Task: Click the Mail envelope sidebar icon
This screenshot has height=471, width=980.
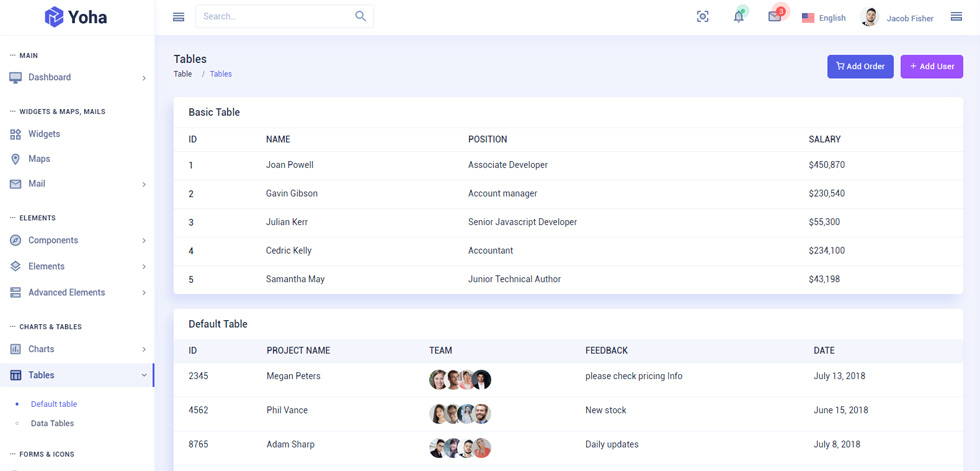Action: tap(16, 184)
